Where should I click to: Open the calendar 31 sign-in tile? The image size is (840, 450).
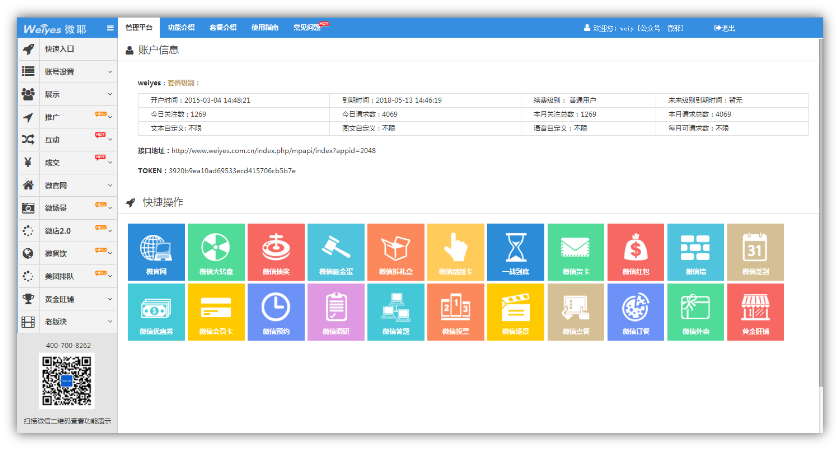755,252
